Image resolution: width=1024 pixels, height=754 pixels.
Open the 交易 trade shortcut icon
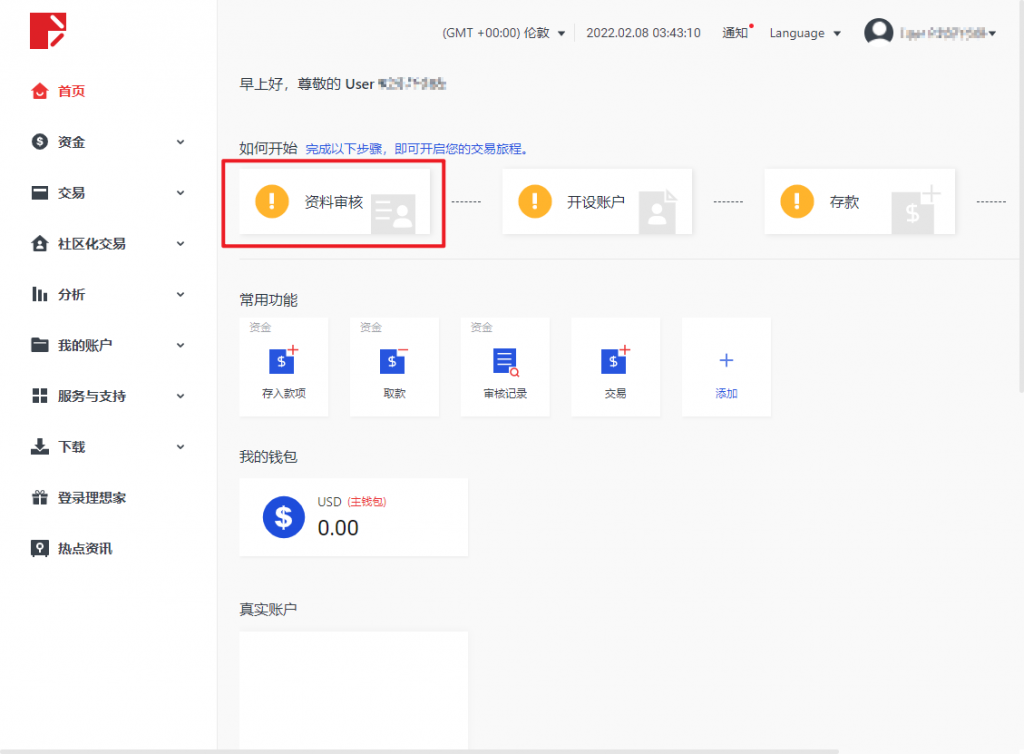(615, 361)
